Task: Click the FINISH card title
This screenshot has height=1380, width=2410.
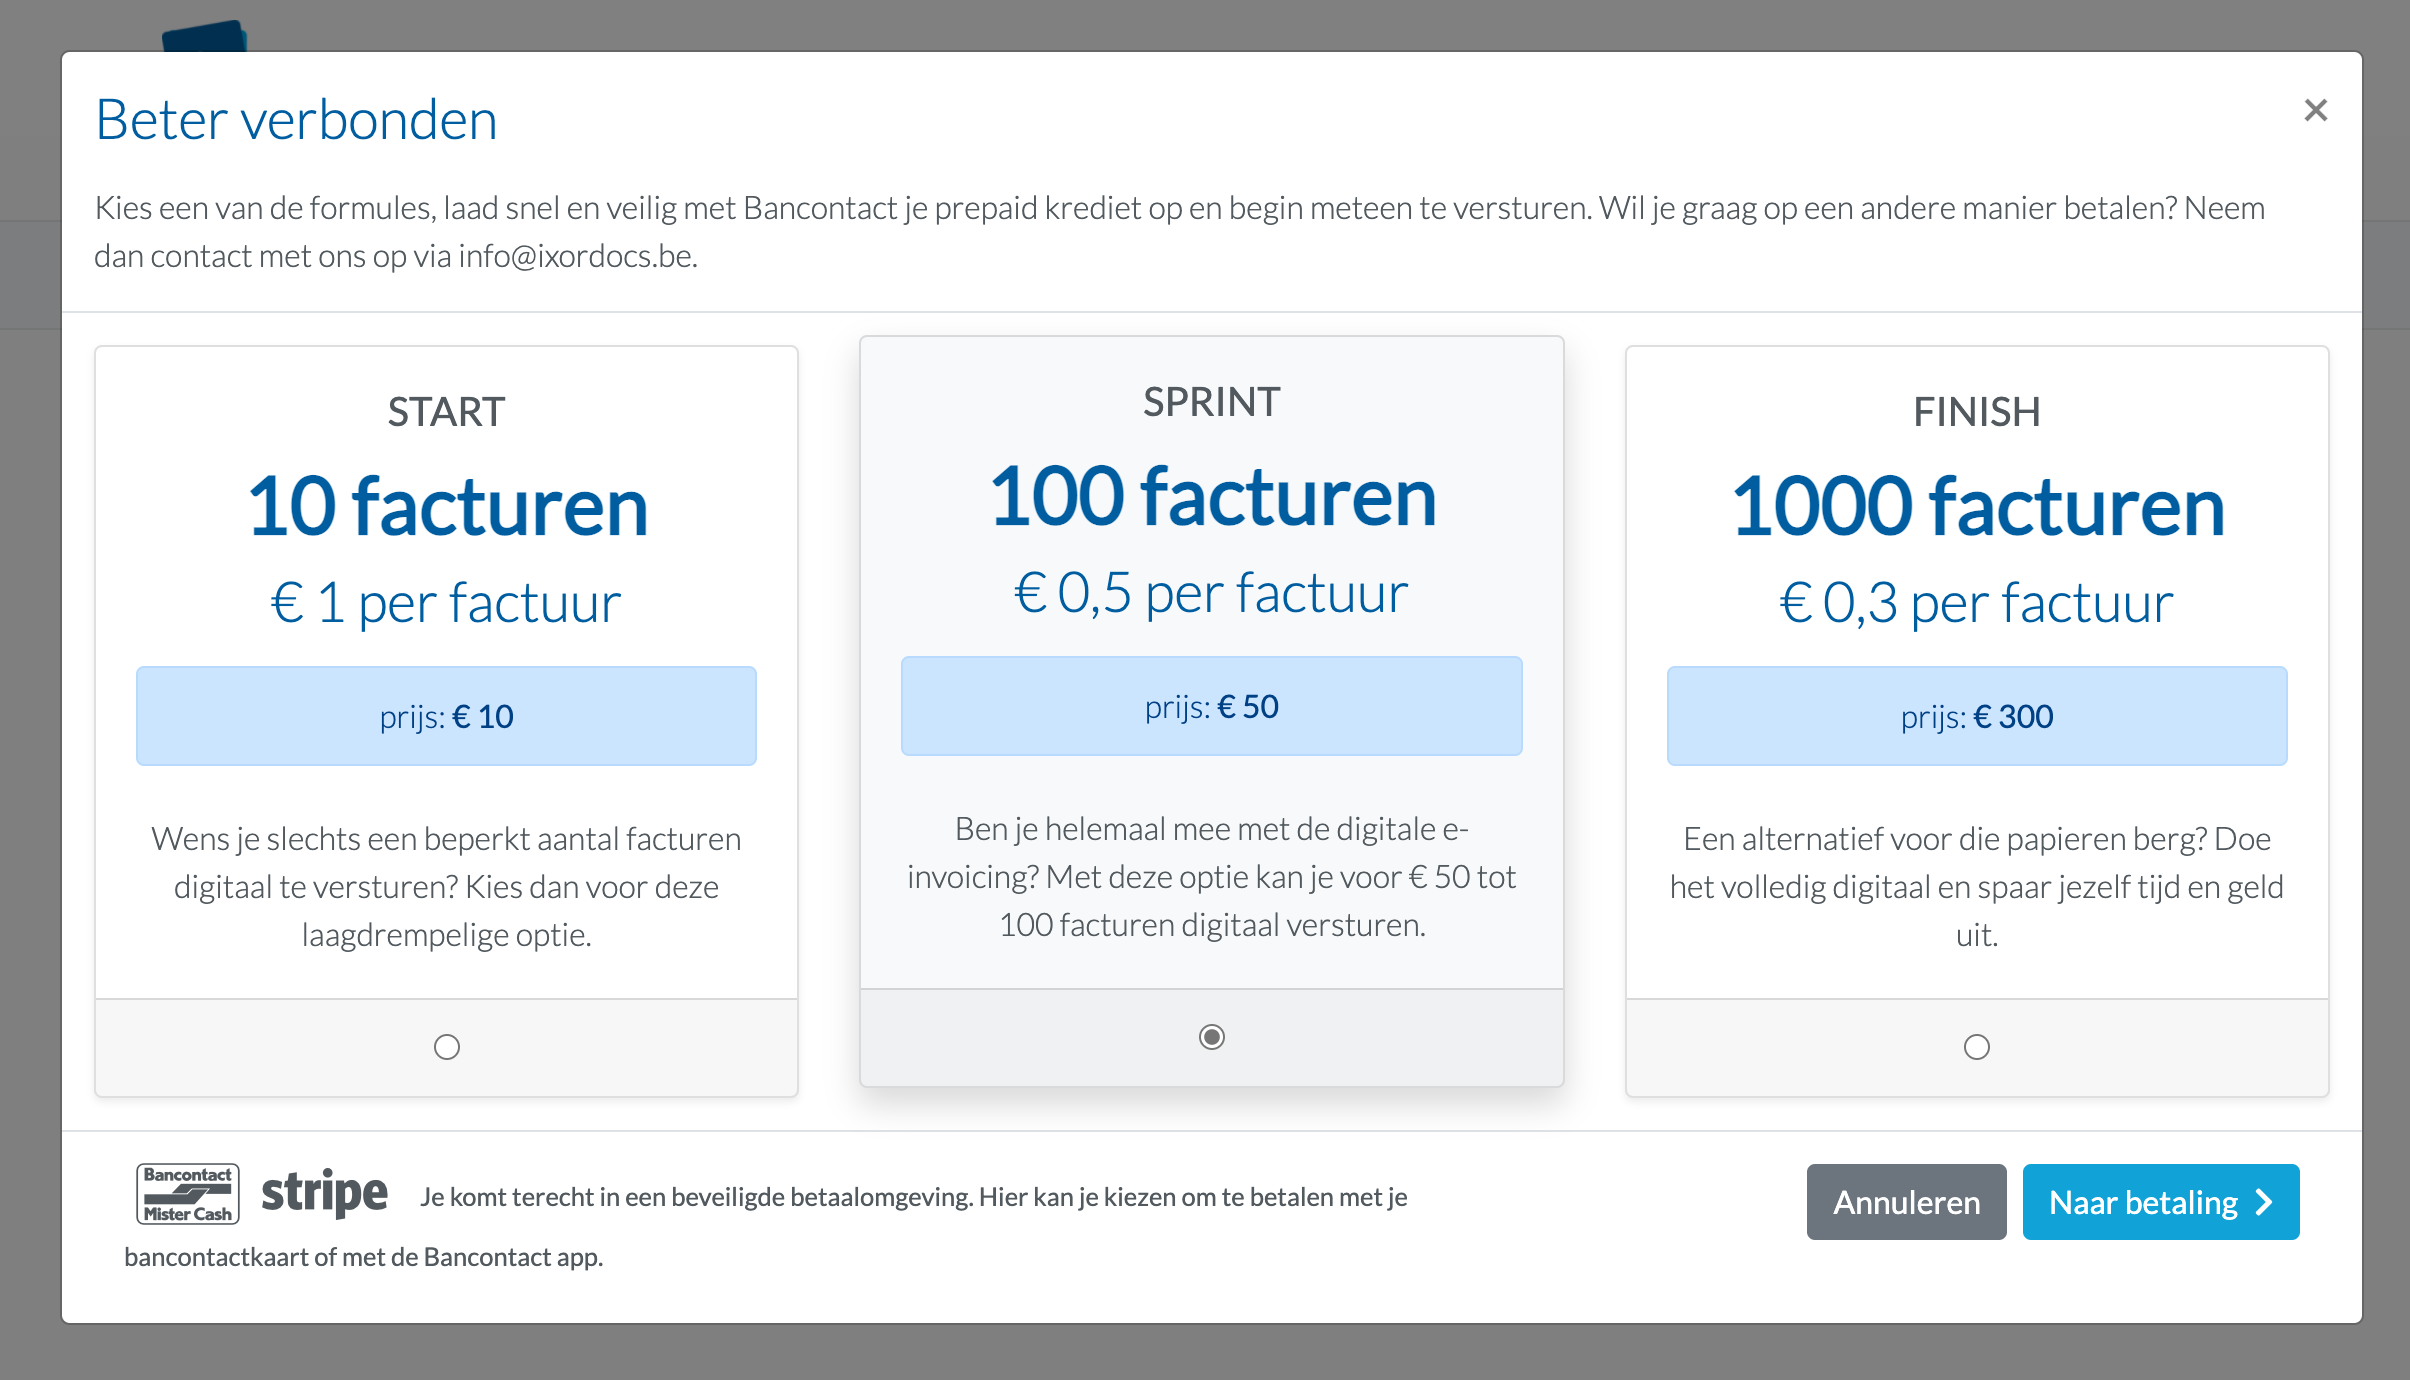Action: 1977,412
